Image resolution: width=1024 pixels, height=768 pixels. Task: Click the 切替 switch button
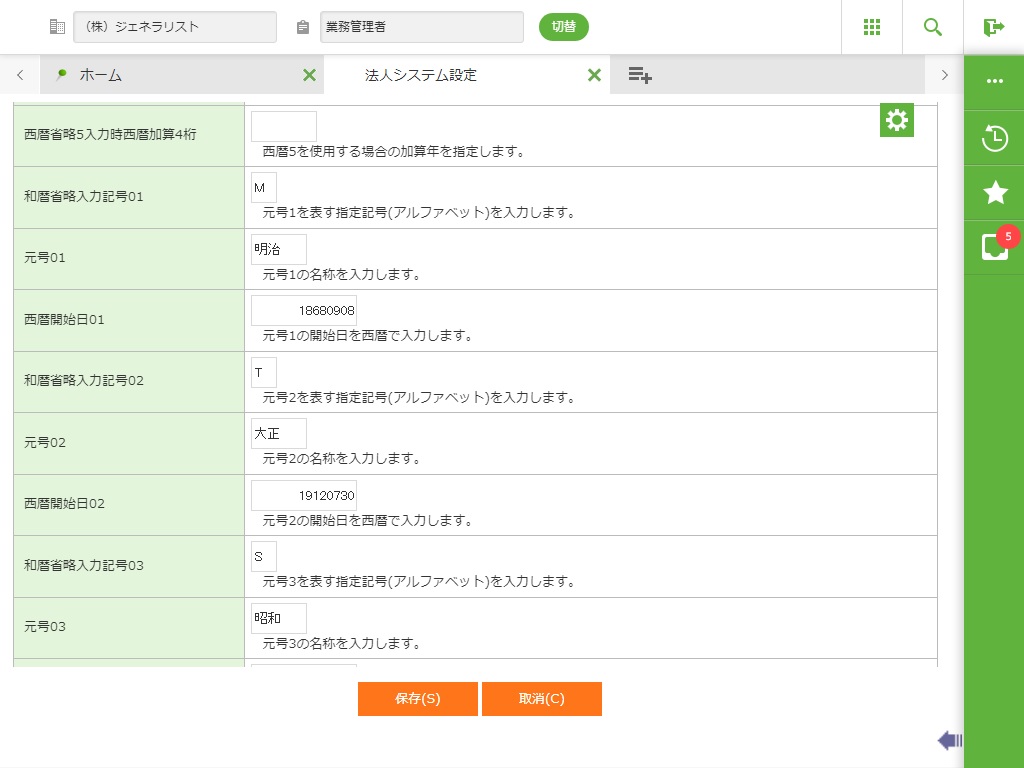564,27
